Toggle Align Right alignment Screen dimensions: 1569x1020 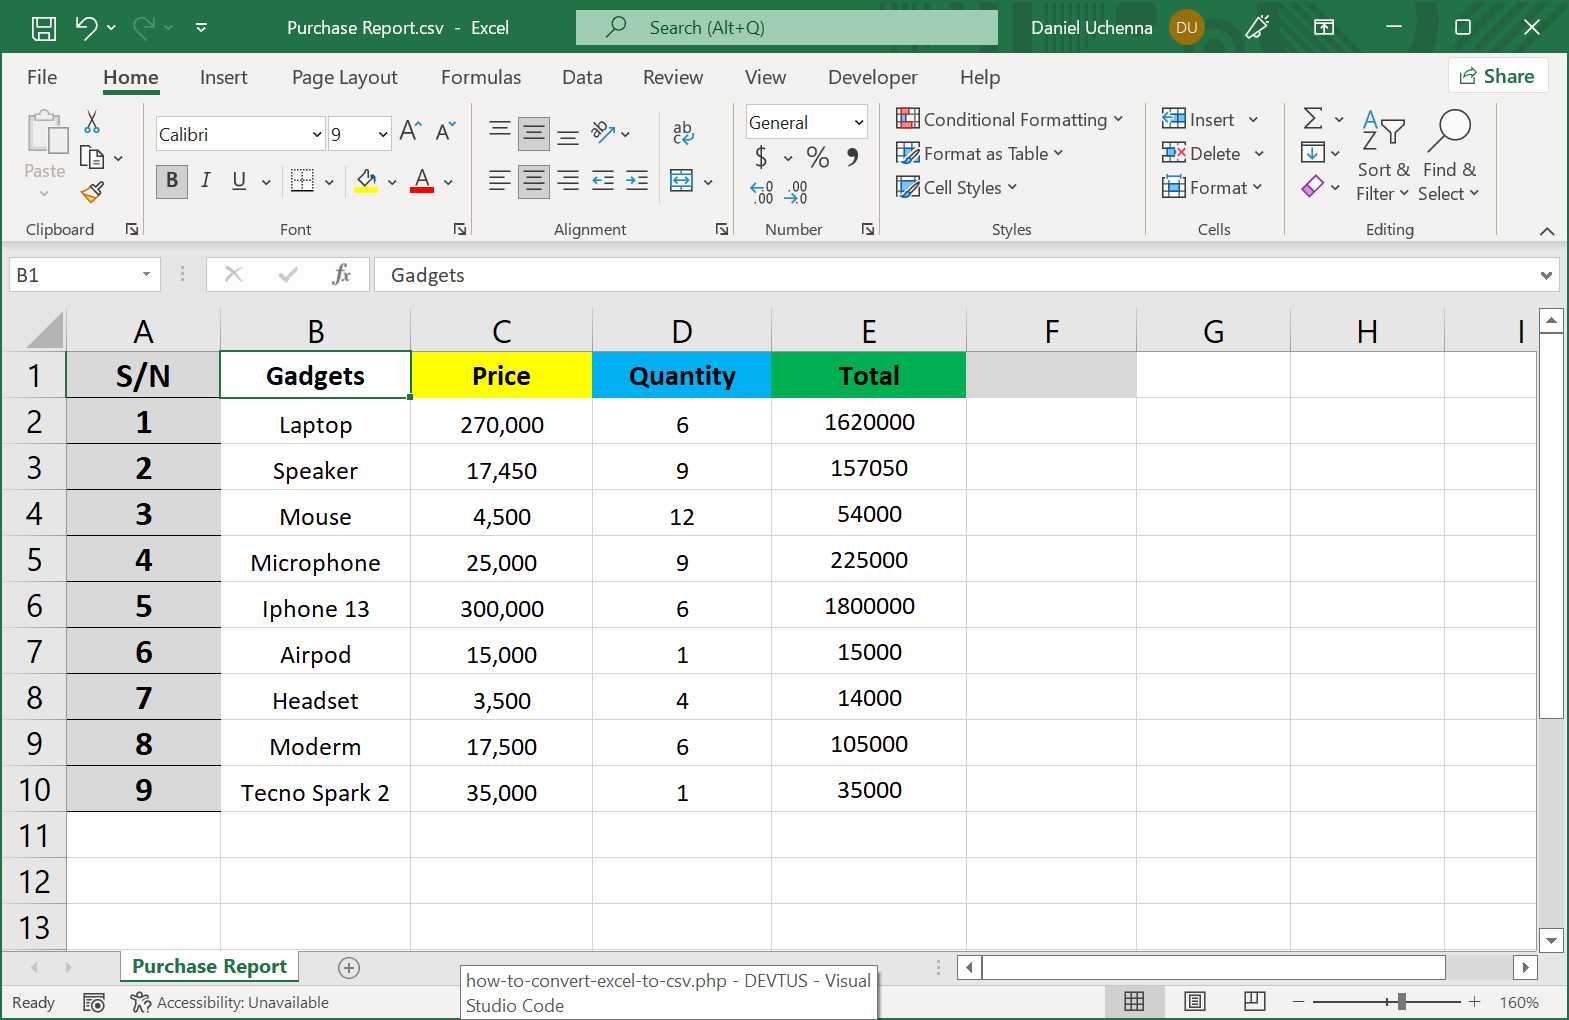click(x=568, y=181)
